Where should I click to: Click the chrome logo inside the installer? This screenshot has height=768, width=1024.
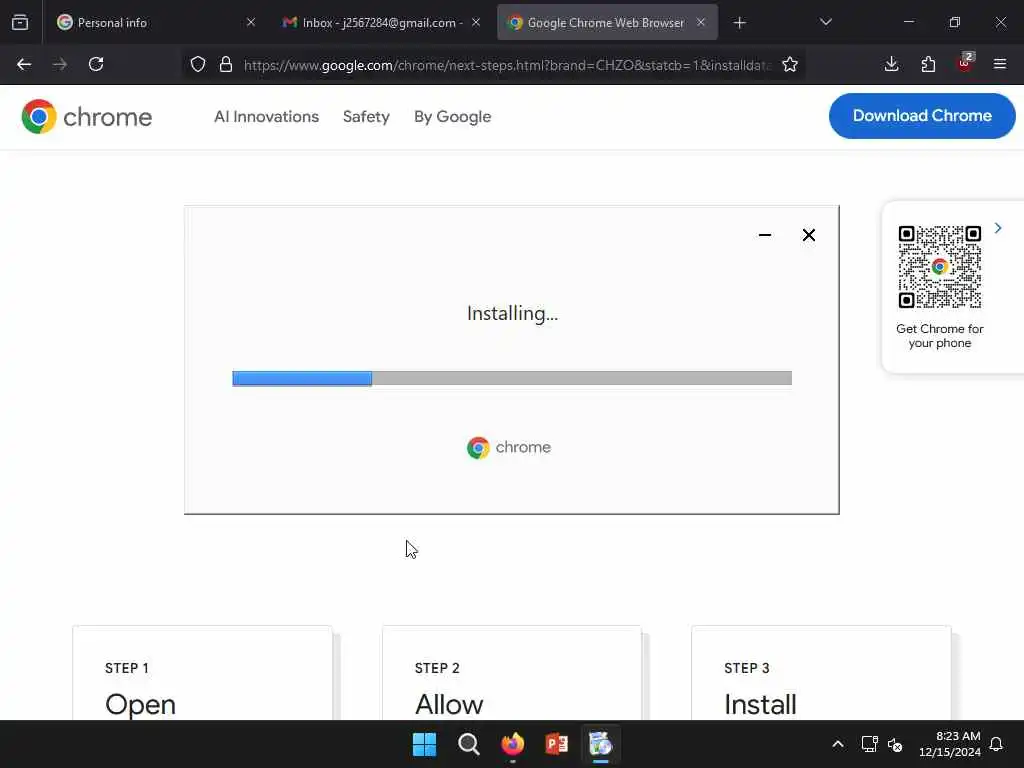click(509, 447)
